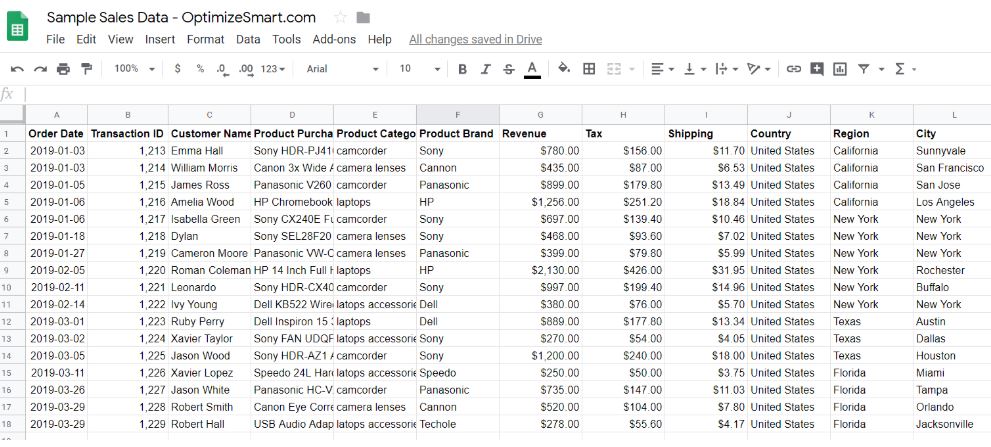Open the zoom 100% dropdown
Screen dimensions: 991x447
135,69
